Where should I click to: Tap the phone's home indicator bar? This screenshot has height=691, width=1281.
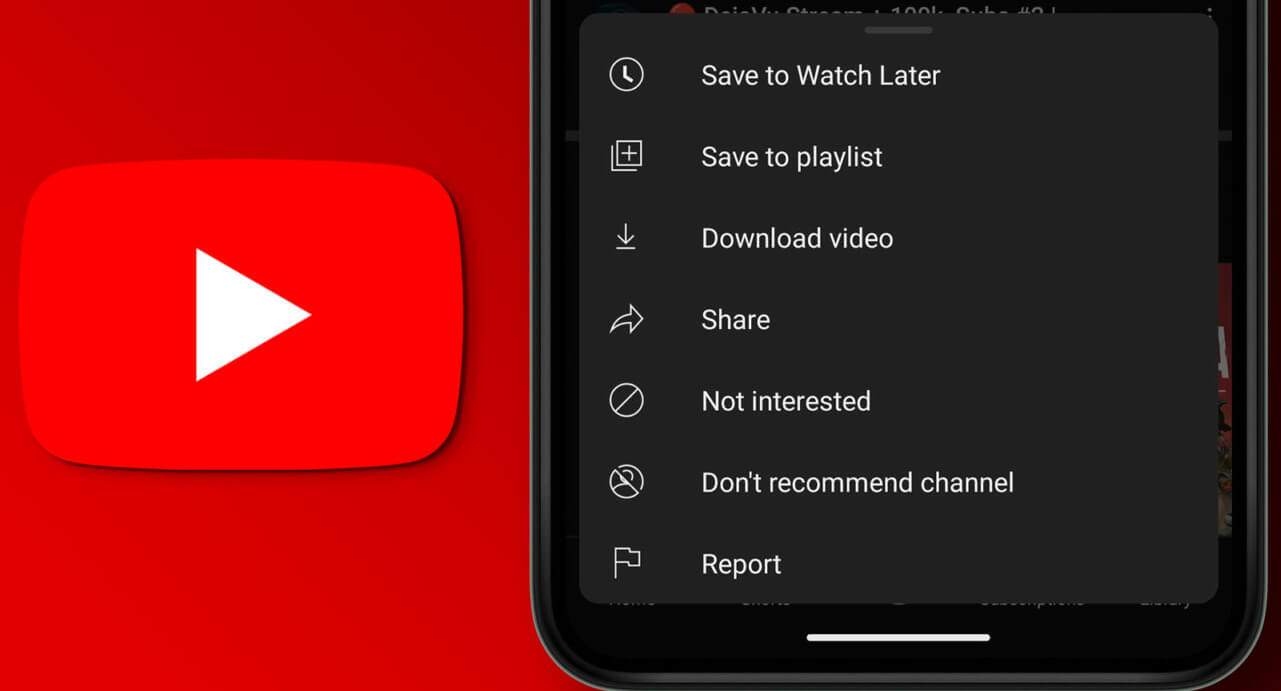click(898, 637)
